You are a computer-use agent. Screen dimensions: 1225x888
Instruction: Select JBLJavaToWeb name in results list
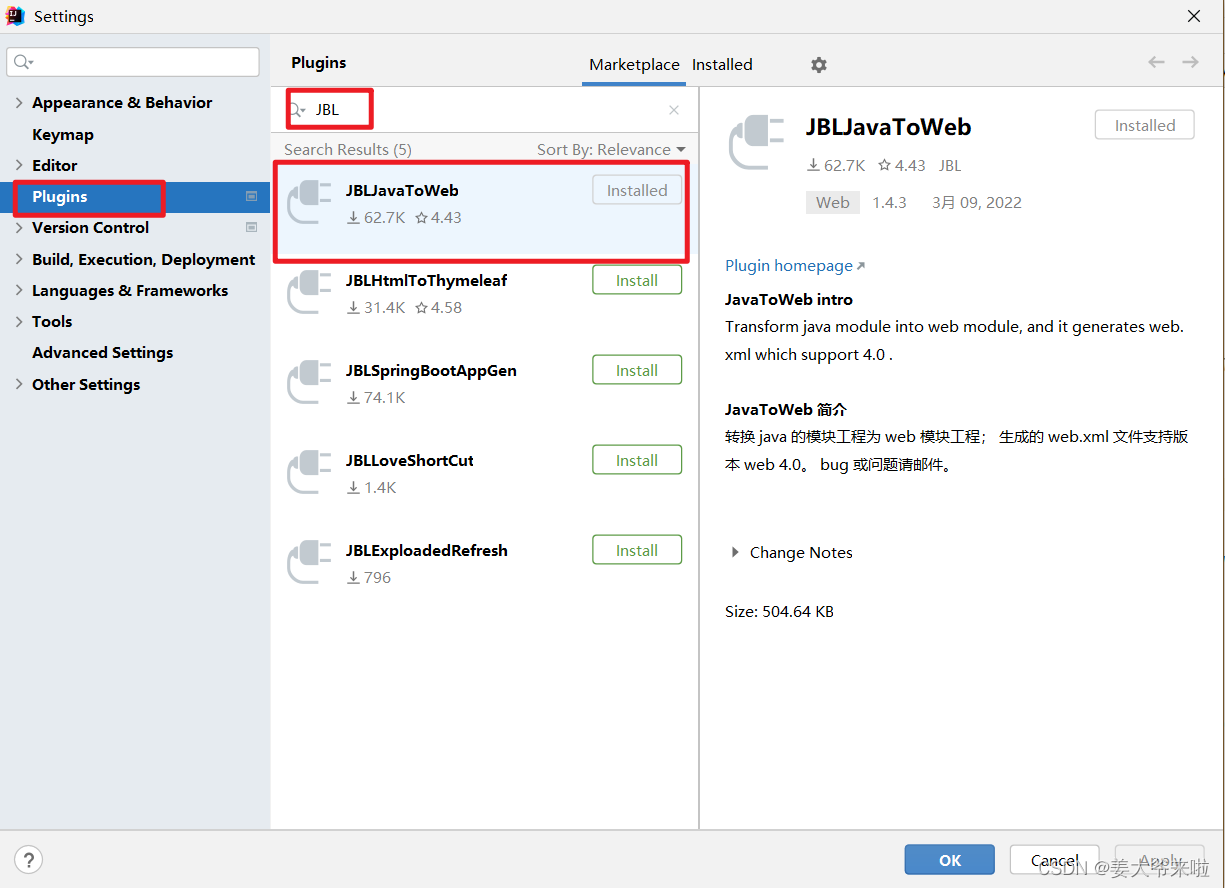(x=402, y=190)
